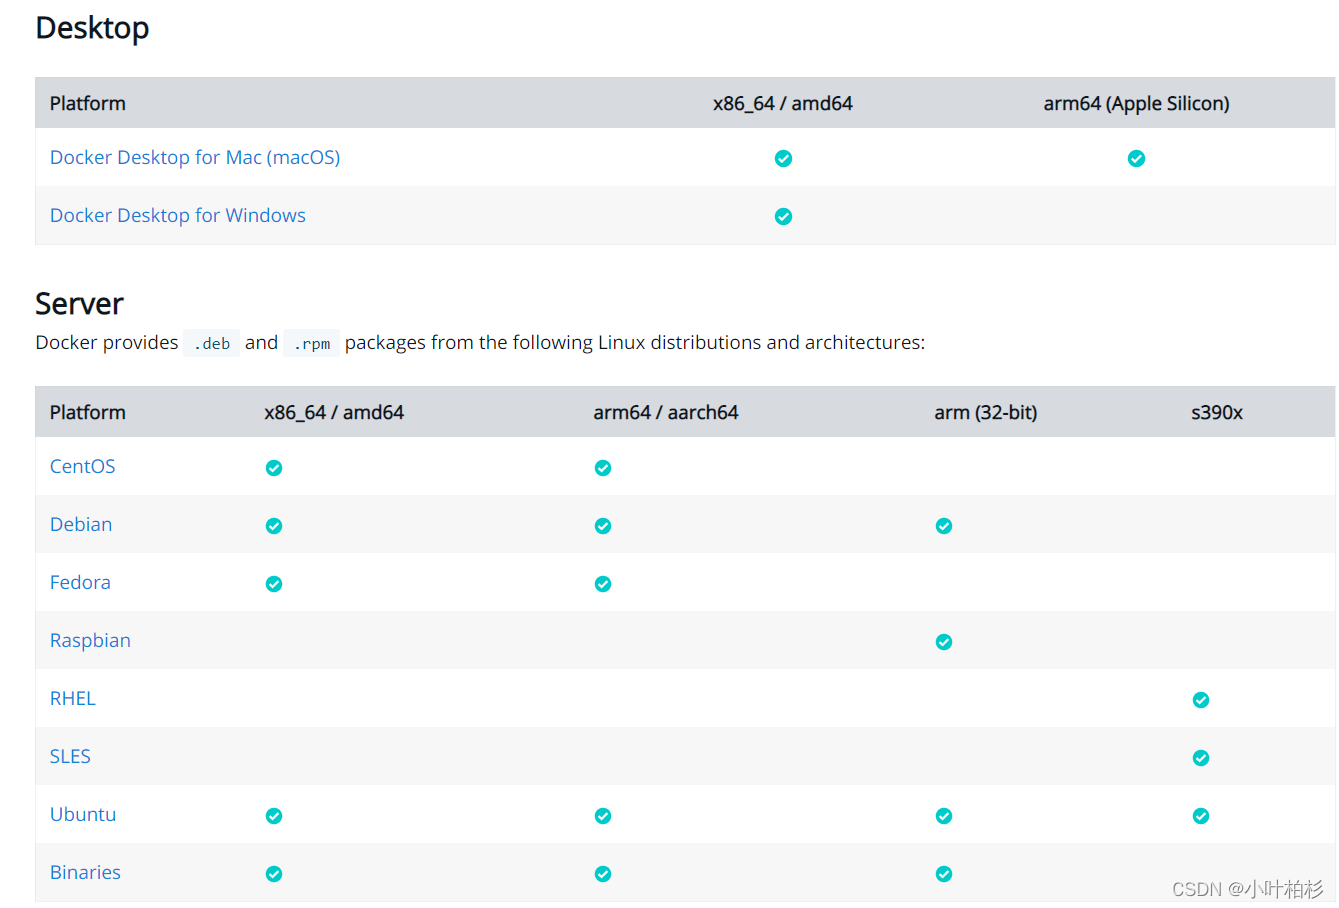
Task: Open the Debian platform link
Action: pyautogui.click(x=81, y=524)
